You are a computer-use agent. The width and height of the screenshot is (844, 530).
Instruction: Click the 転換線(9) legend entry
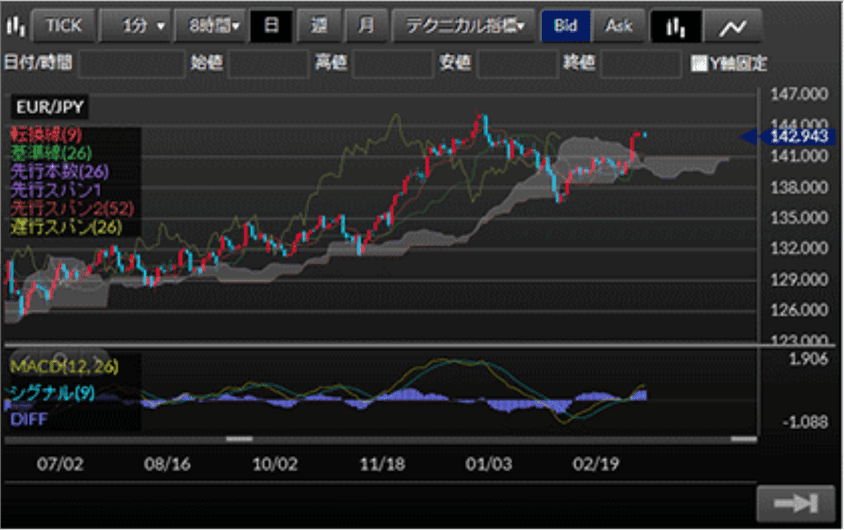point(46,135)
